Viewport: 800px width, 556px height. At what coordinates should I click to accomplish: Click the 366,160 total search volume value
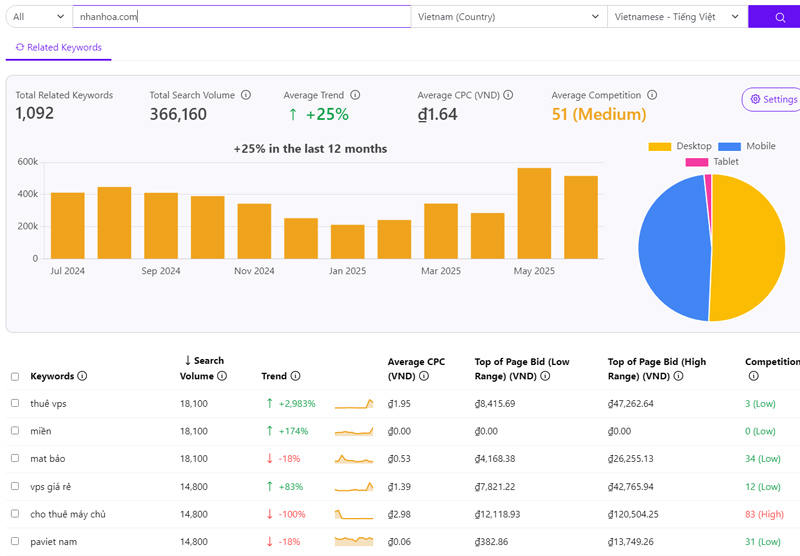coord(178,114)
